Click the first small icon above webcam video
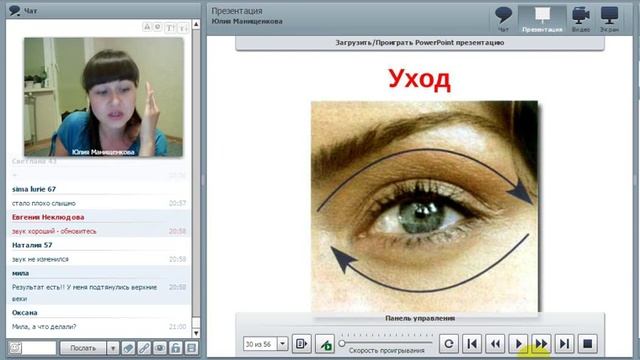 click(147, 27)
